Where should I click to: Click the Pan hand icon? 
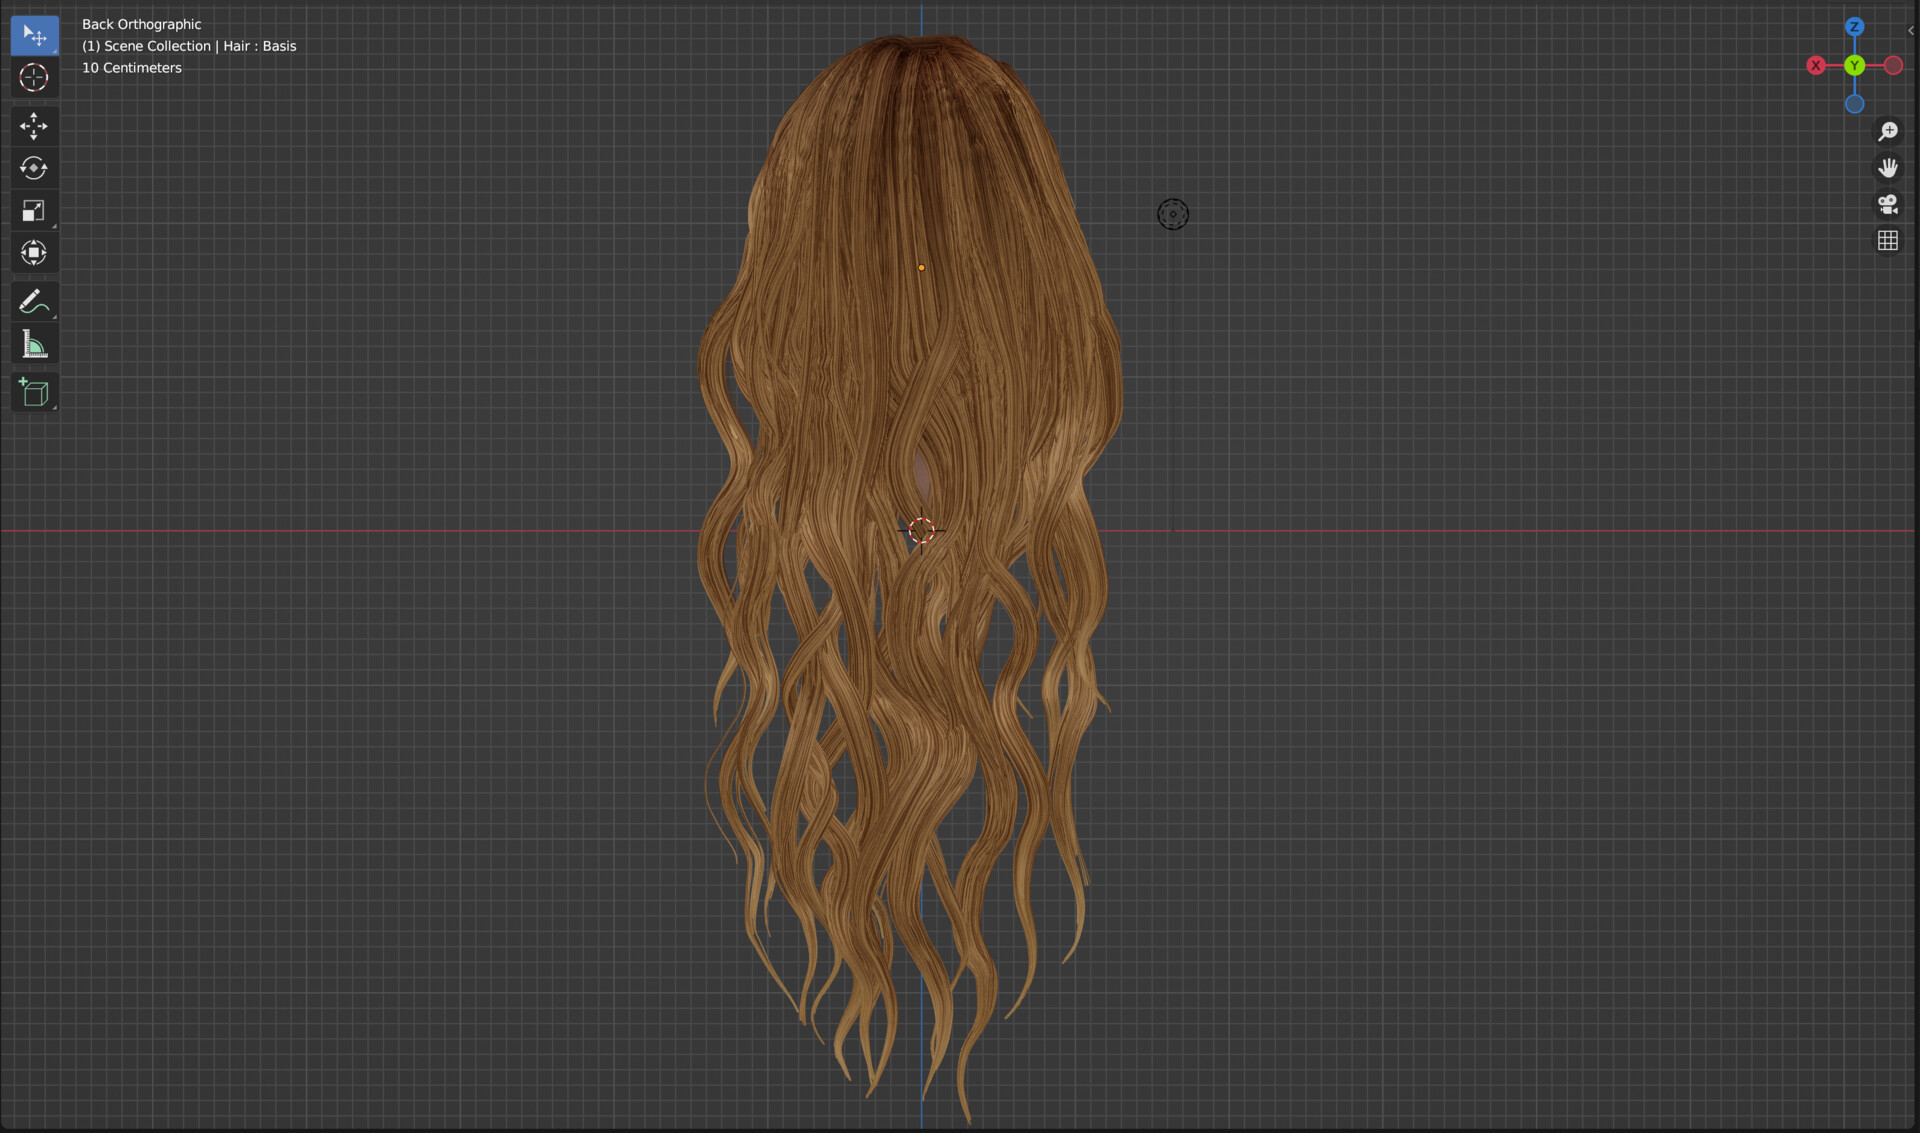coord(1888,167)
